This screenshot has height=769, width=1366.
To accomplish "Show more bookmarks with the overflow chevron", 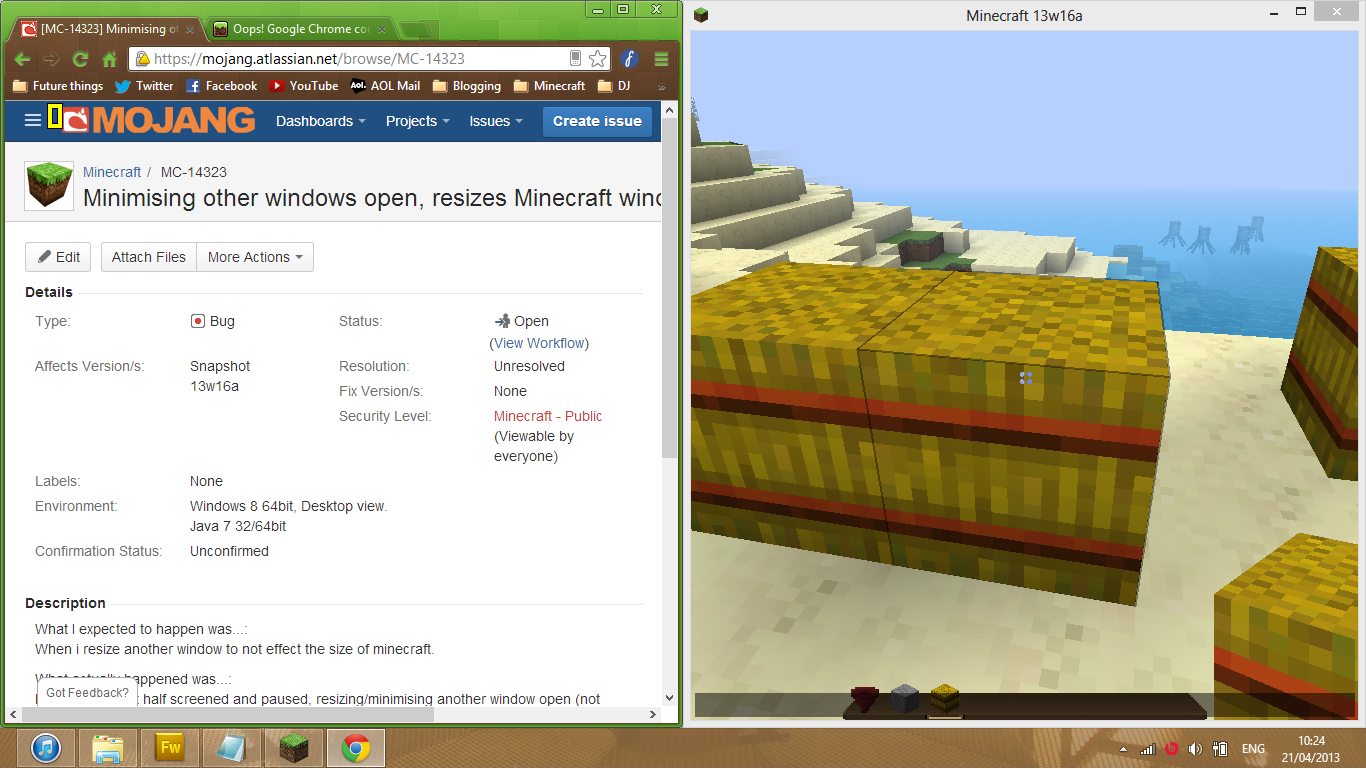I will pos(661,87).
